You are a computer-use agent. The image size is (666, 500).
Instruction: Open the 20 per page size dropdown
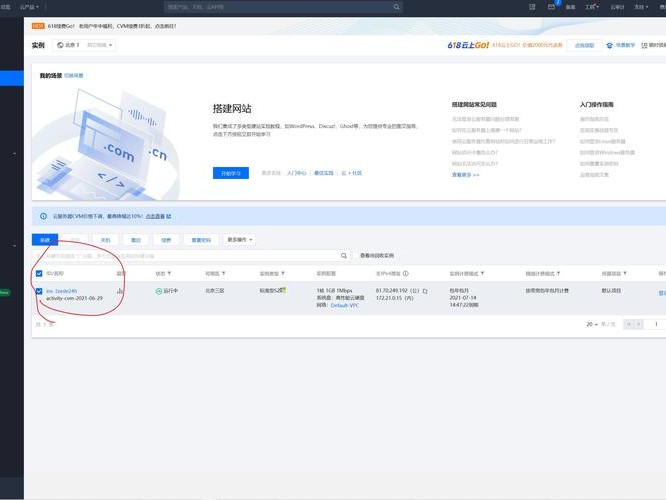592,324
